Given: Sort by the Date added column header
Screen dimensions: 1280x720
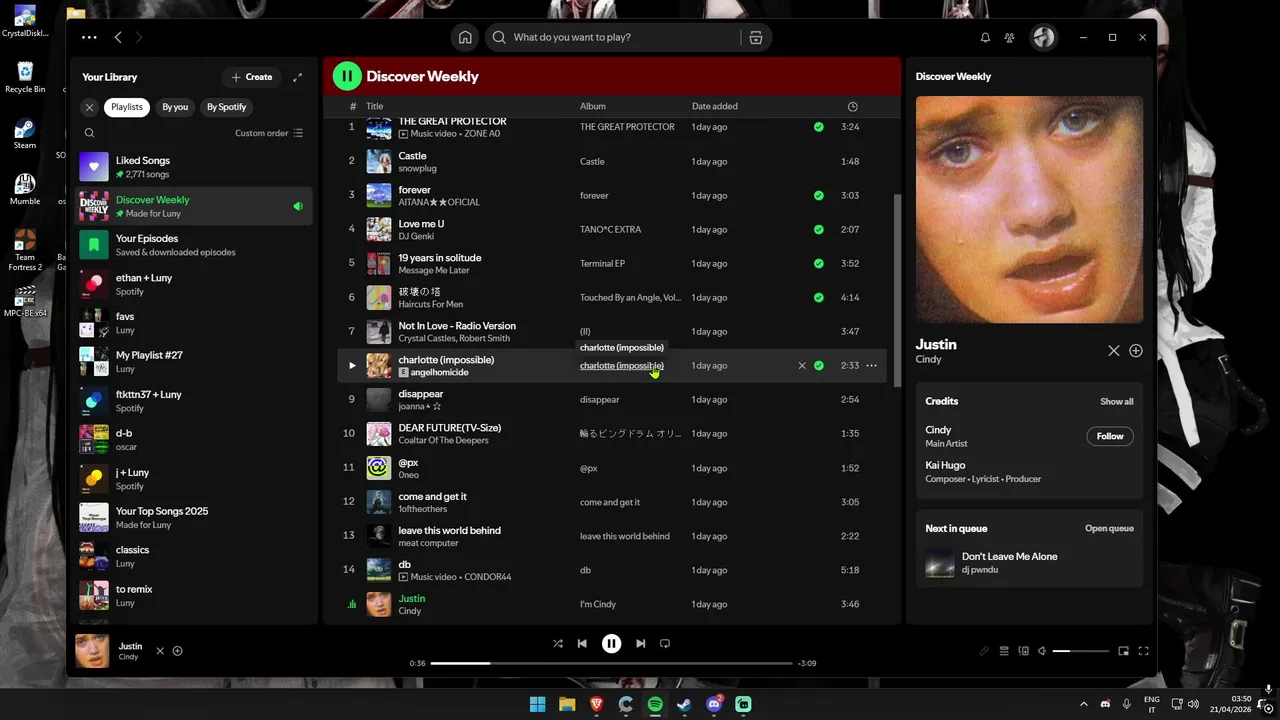Looking at the screenshot, I should [x=715, y=106].
